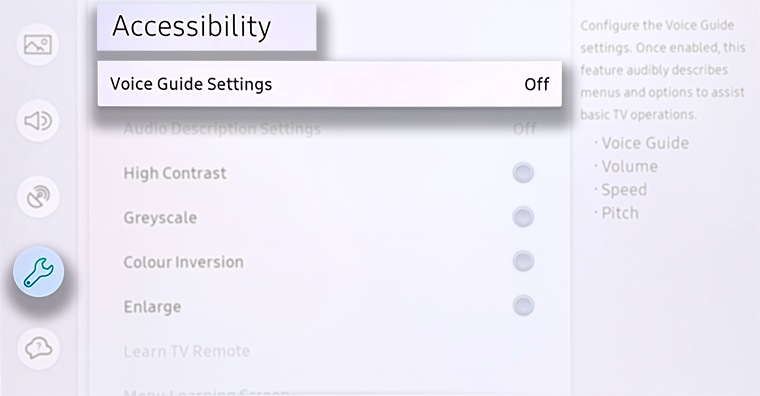The width and height of the screenshot is (760, 396).
Task: Open Learn TV Remote
Action: point(187,351)
